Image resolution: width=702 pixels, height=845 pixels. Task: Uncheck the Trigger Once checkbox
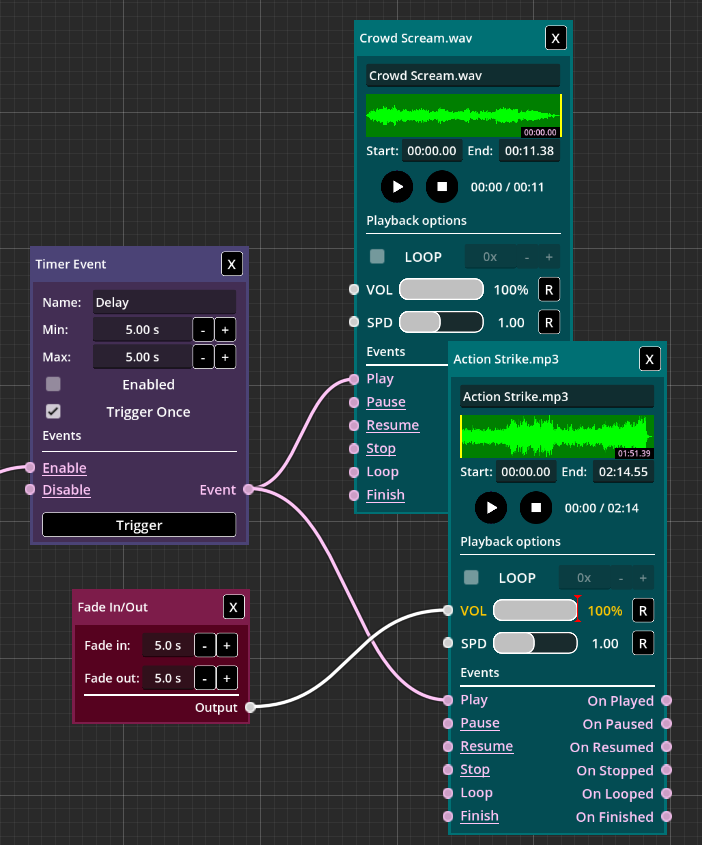pos(54,411)
